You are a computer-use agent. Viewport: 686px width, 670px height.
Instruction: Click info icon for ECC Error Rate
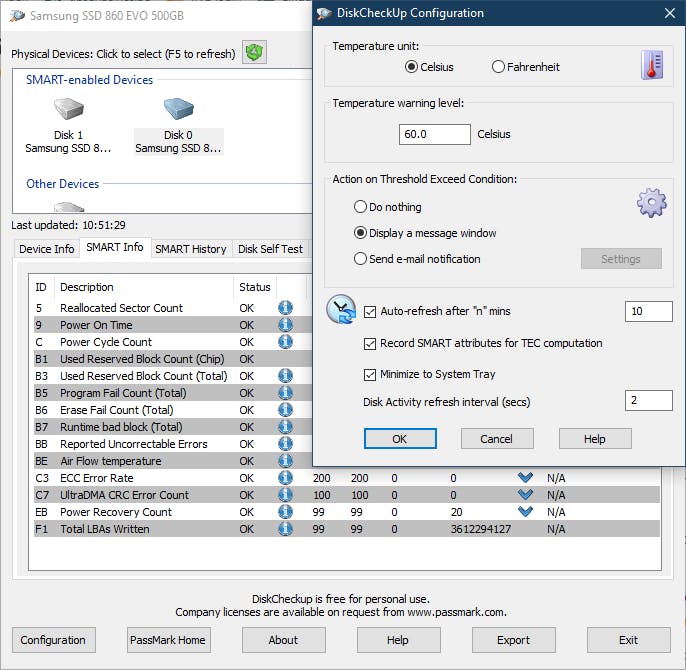coord(285,478)
